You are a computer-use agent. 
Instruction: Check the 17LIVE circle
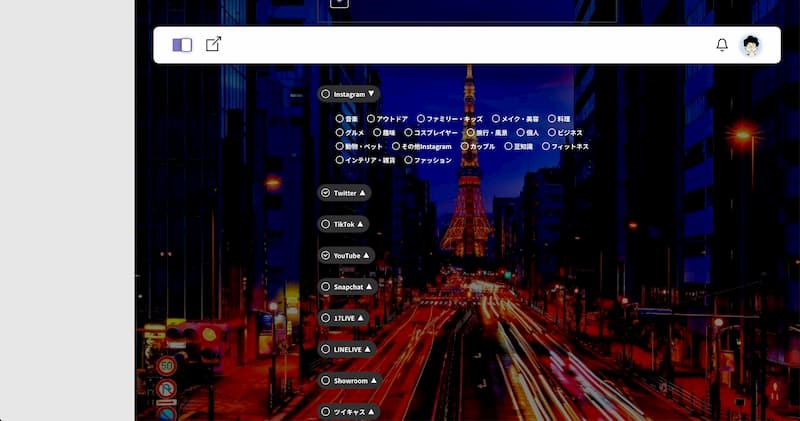326,318
